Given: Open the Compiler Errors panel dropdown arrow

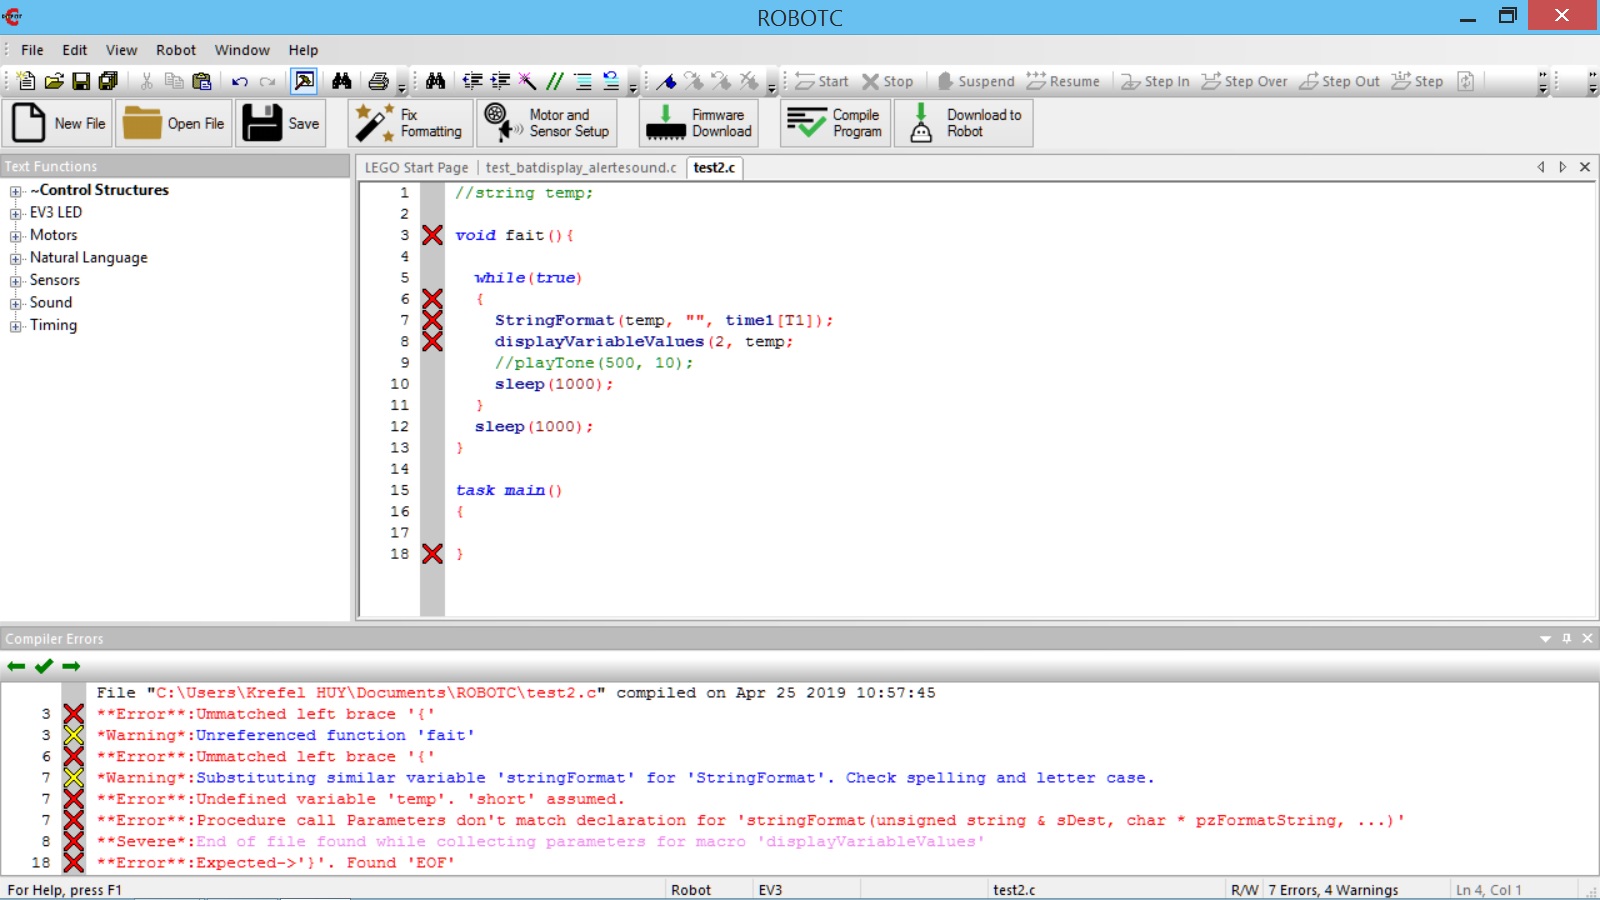Looking at the screenshot, I should click(x=1545, y=638).
